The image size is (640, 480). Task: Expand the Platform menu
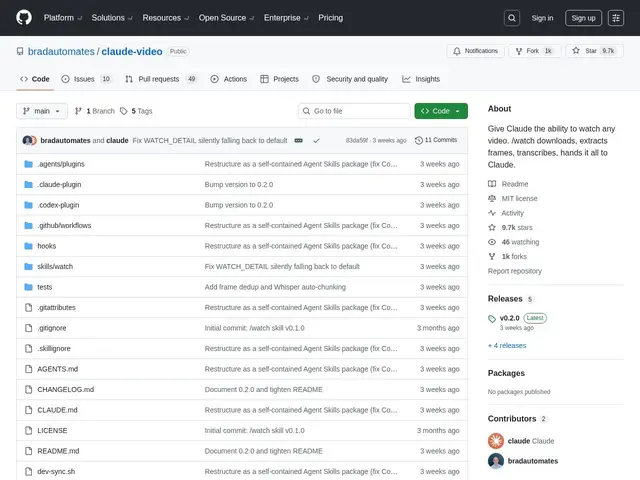click(x=63, y=18)
